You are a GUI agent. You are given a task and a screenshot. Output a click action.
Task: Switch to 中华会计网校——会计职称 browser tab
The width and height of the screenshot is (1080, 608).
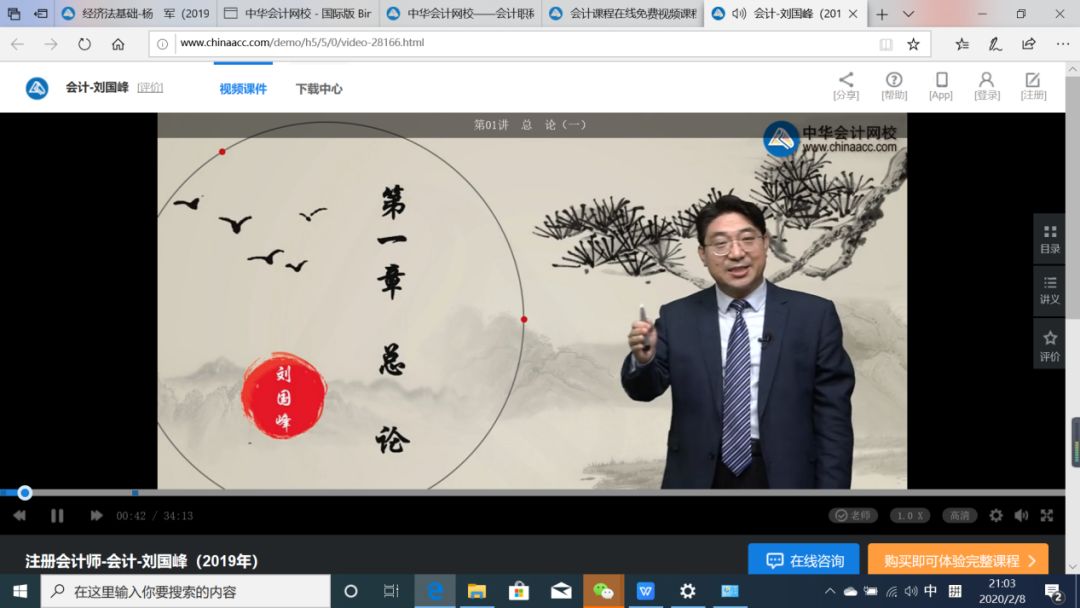tap(461, 14)
